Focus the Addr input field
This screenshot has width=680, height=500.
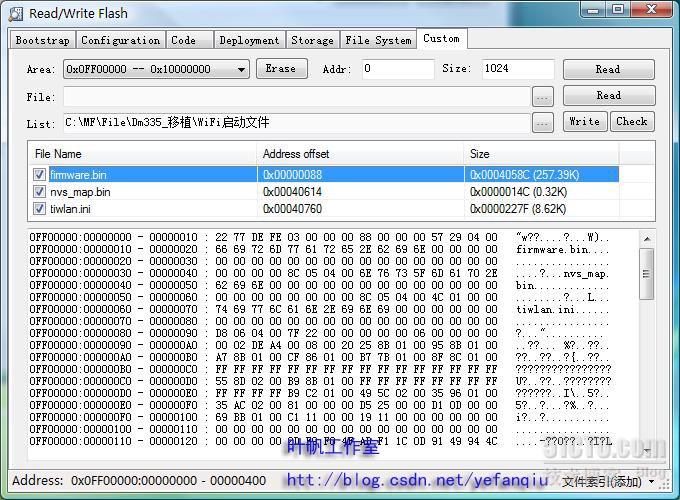[398, 69]
